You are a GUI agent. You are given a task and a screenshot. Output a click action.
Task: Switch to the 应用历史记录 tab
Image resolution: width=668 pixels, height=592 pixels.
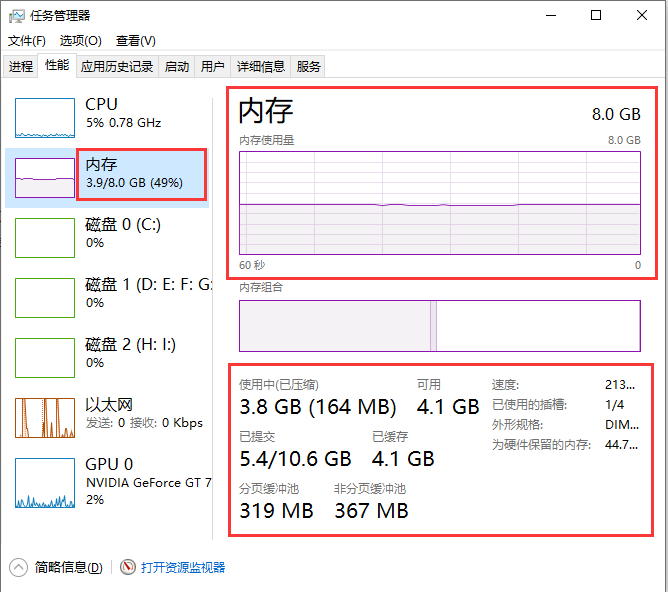coord(117,67)
